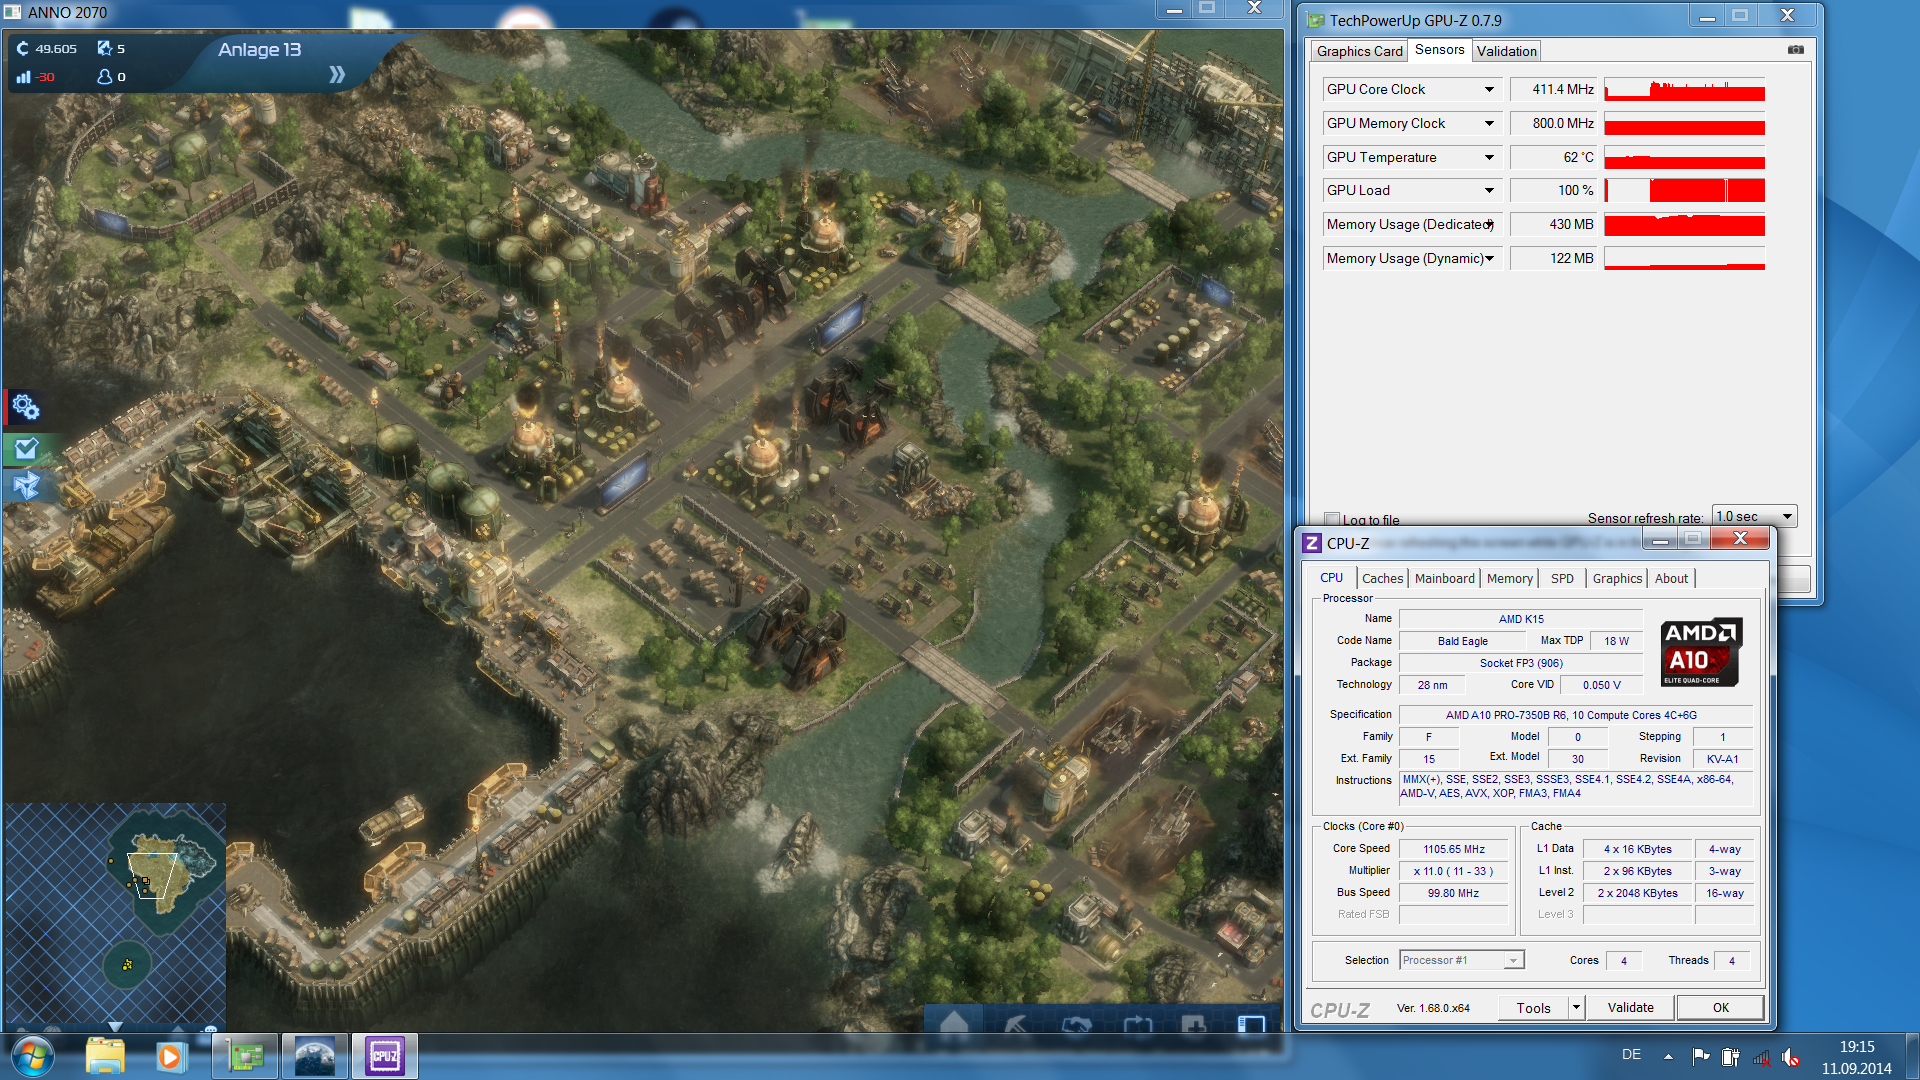
Task: Open the Memory Usage (Dynamic) dropdown
Action: tap(1489, 259)
